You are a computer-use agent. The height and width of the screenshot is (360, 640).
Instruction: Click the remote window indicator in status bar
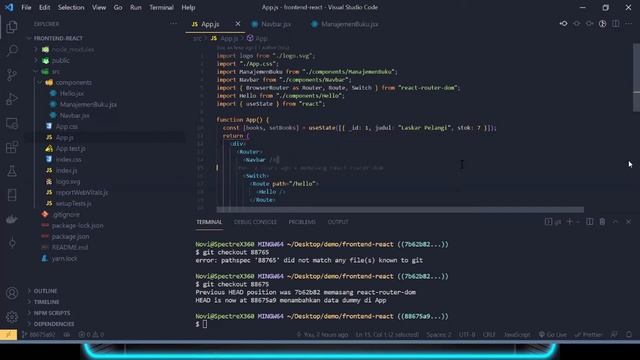click(x=8, y=334)
